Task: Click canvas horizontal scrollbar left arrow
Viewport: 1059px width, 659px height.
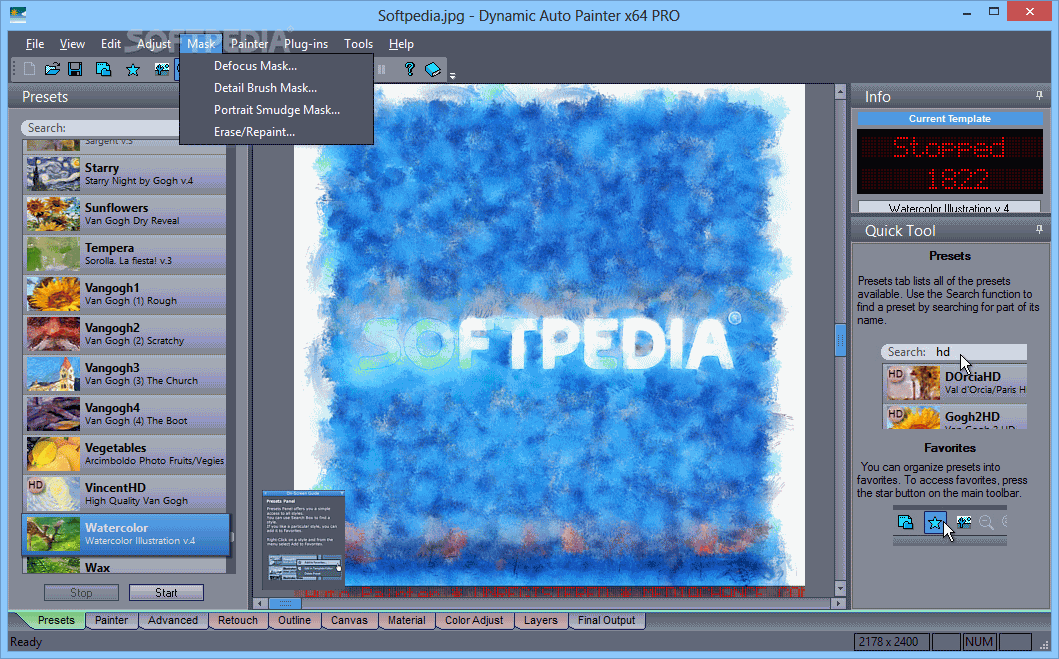Action: [261, 603]
